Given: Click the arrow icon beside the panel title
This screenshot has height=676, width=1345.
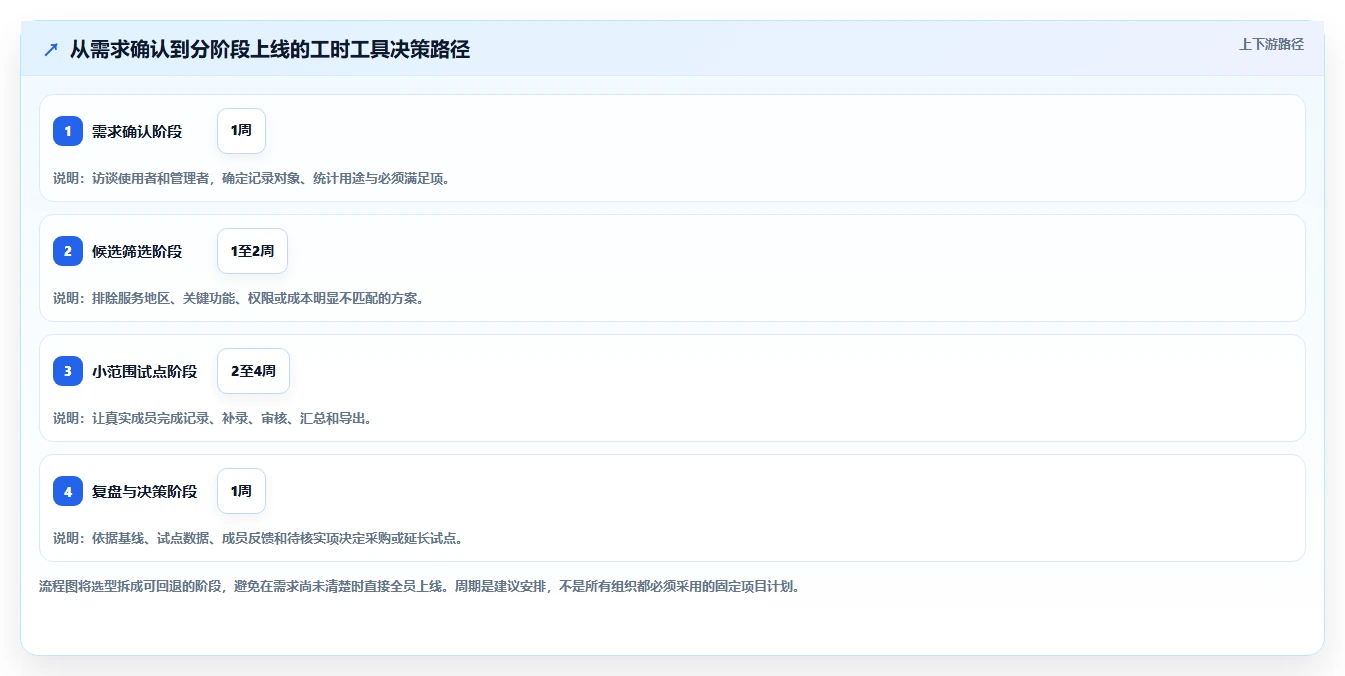Looking at the screenshot, I should click(51, 49).
